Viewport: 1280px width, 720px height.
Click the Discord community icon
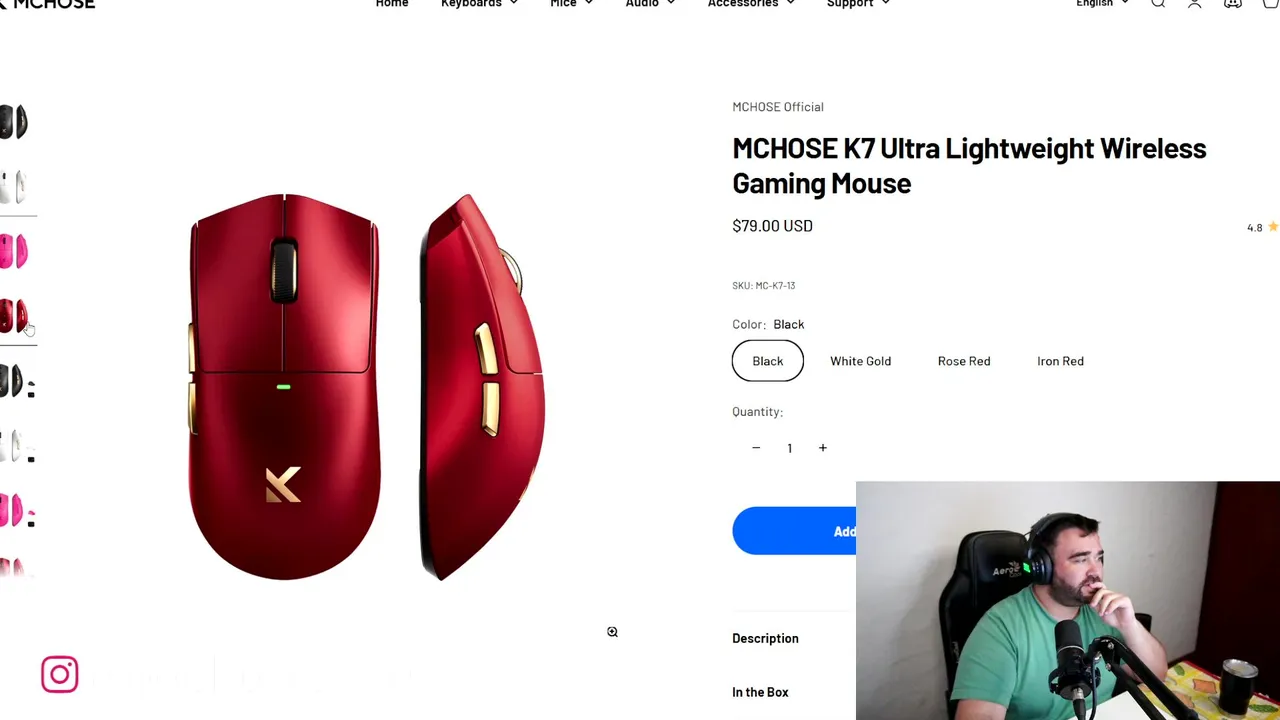(1233, 3)
